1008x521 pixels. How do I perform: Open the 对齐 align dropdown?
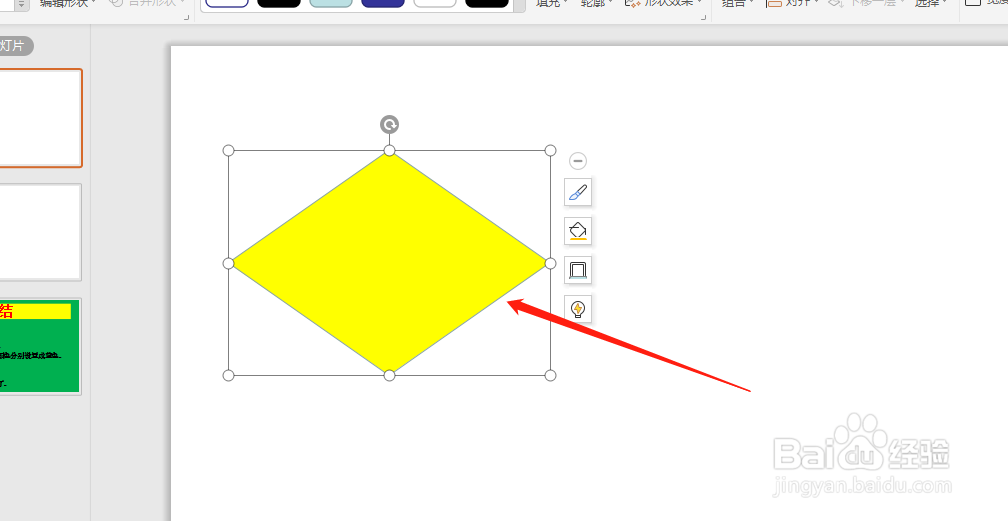pyautogui.click(x=793, y=3)
